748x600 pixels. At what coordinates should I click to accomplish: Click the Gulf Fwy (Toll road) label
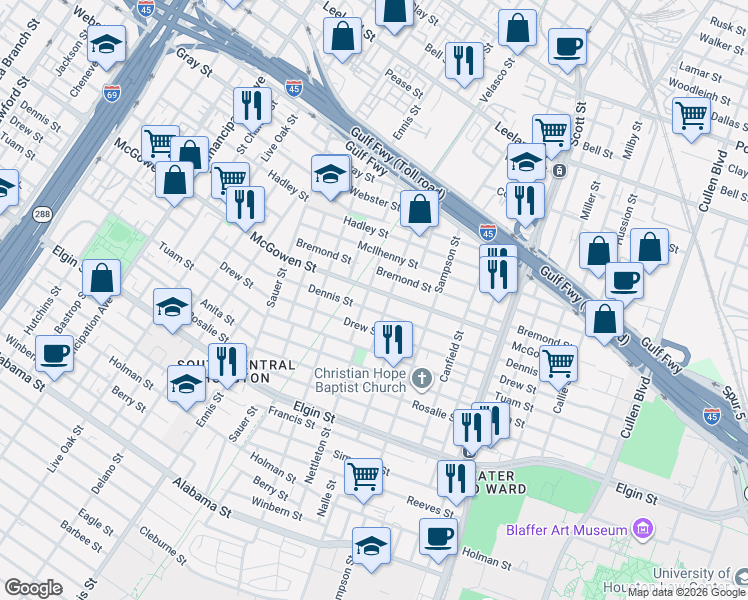pyautogui.click(x=397, y=164)
